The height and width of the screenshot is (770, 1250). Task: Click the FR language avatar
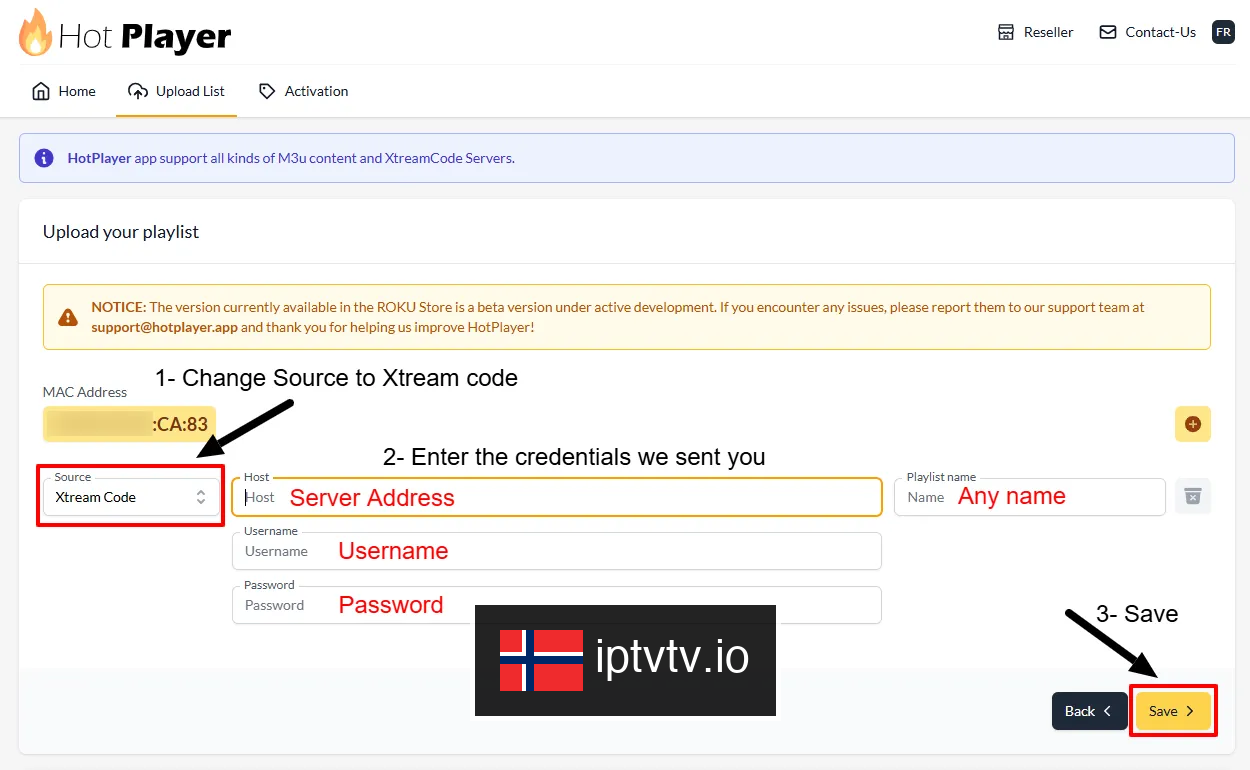(x=1223, y=32)
